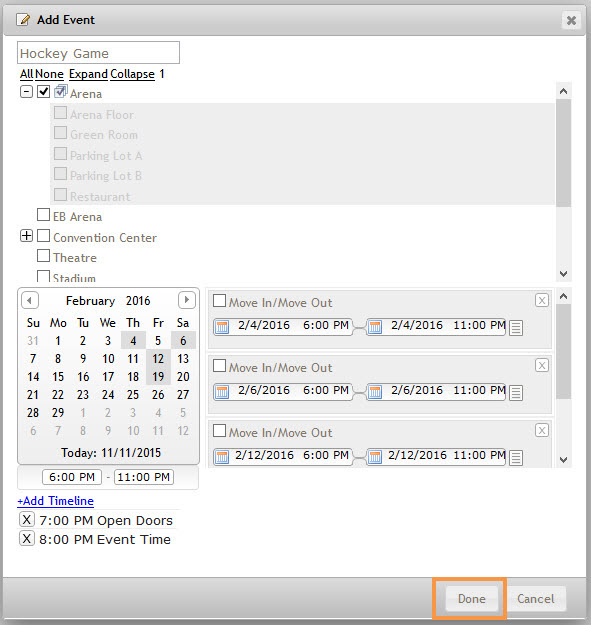
Task: Open end date calendar for 2/6/2016 booking
Action: pos(375,392)
